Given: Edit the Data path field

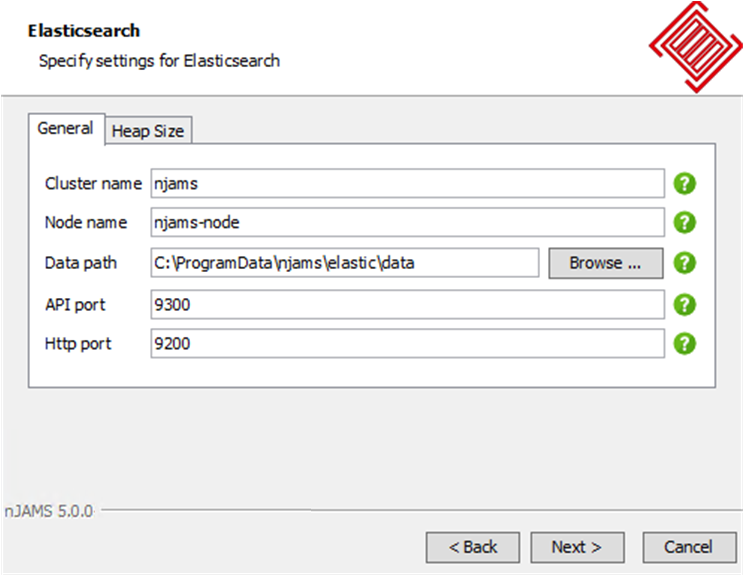Looking at the screenshot, I should pos(344,263).
